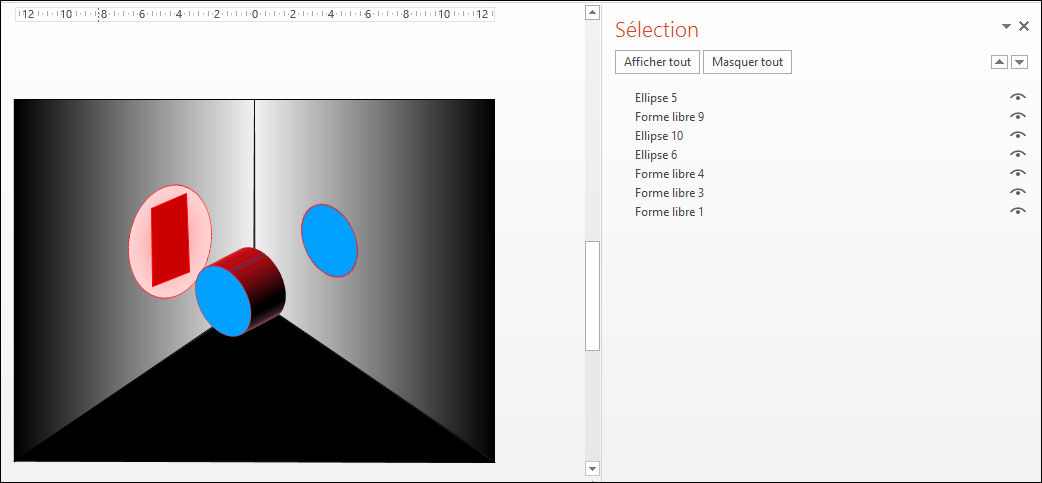The height and width of the screenshot is (483, 1042).
Task: Select Forme libre 3 in the list
Action: pos(669,193)
